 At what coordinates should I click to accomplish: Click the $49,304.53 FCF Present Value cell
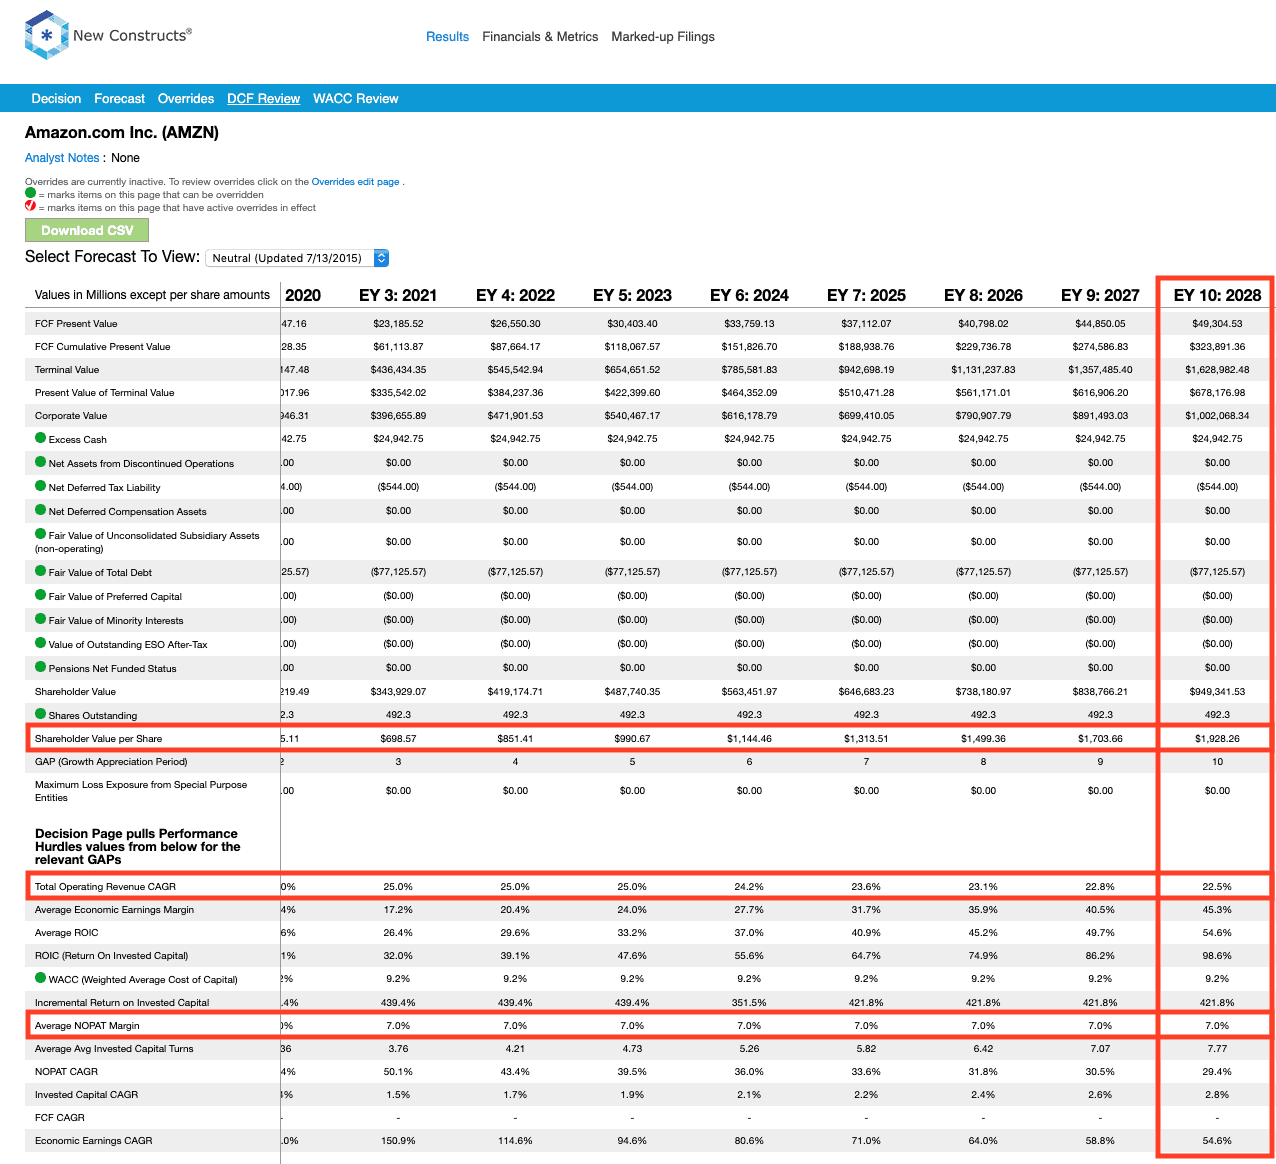(x=1217, y=324)
